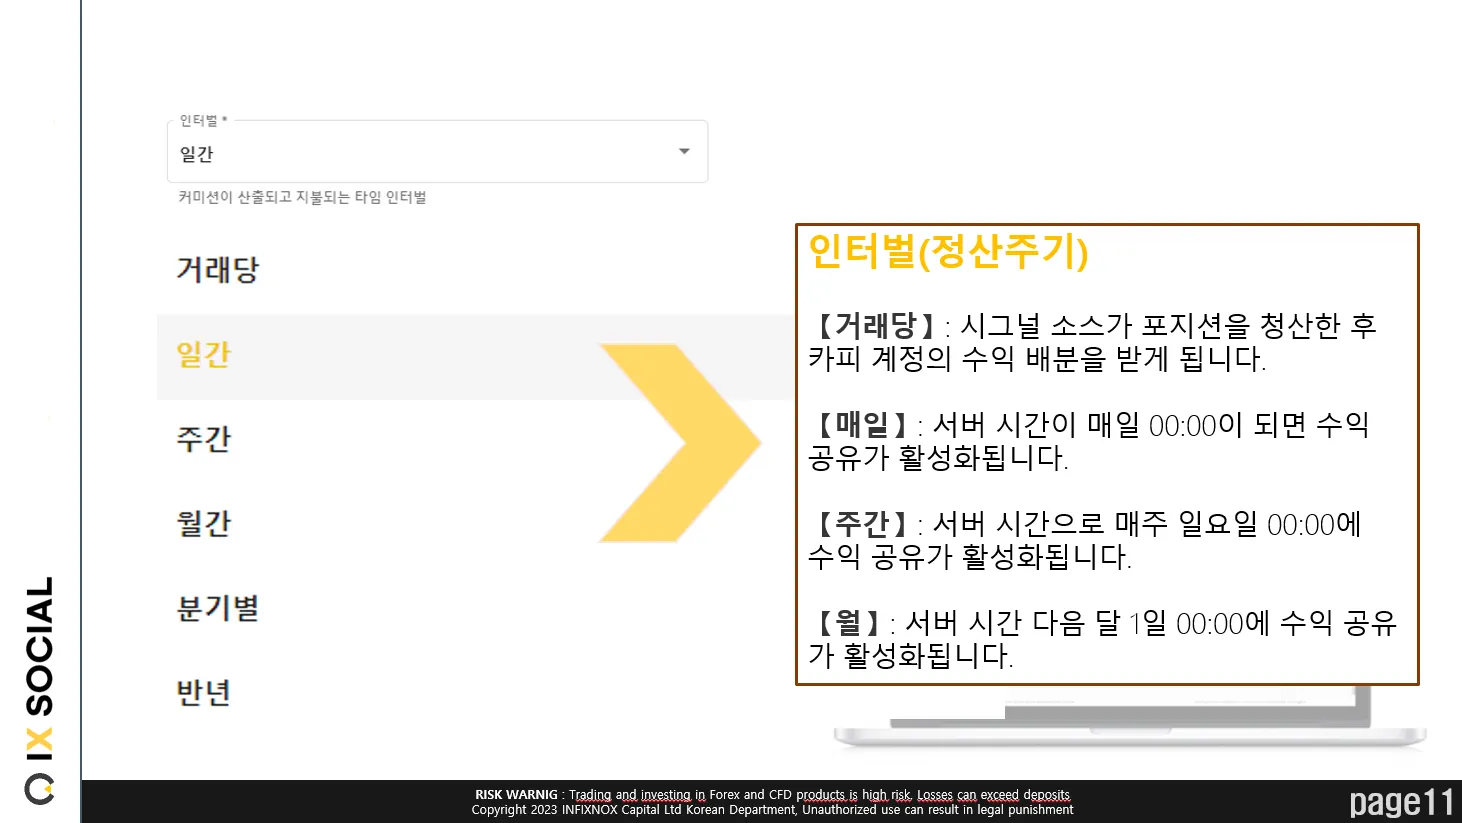Click the heading 인터벌(정산주기)

pyautogui.click(x=948, y=251)
